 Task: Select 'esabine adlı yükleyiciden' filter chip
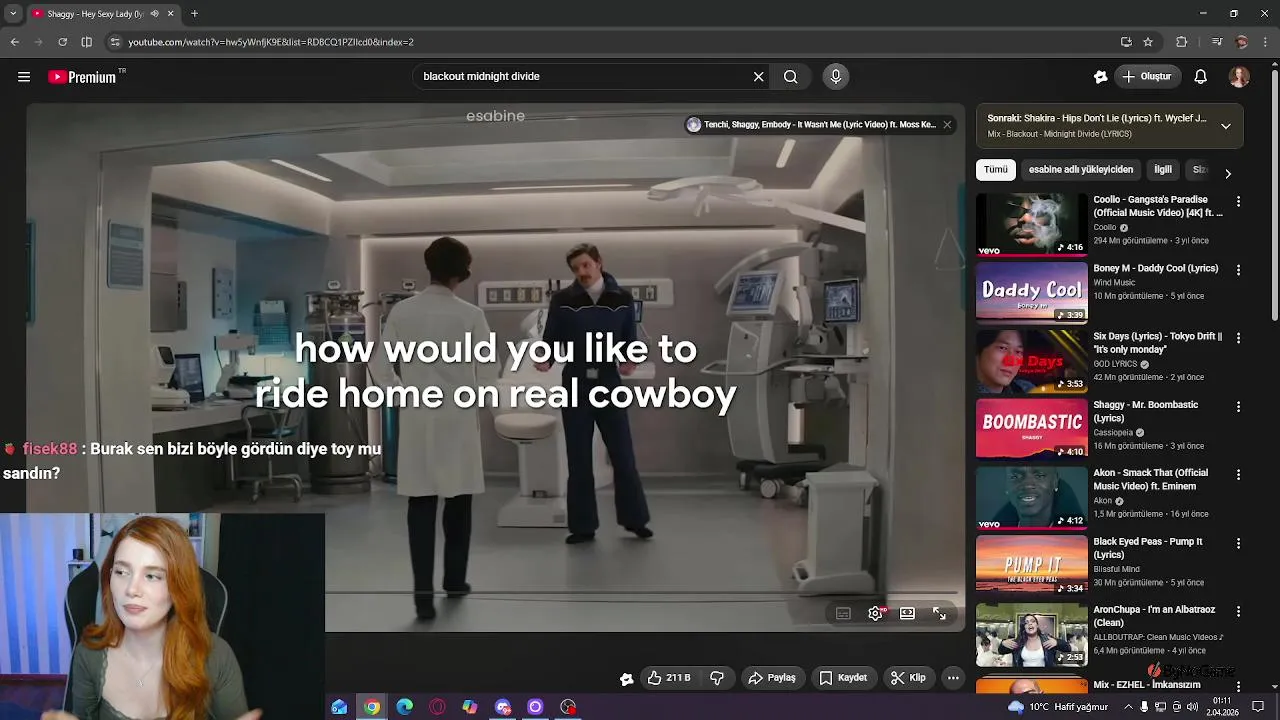pos(1081,170)
